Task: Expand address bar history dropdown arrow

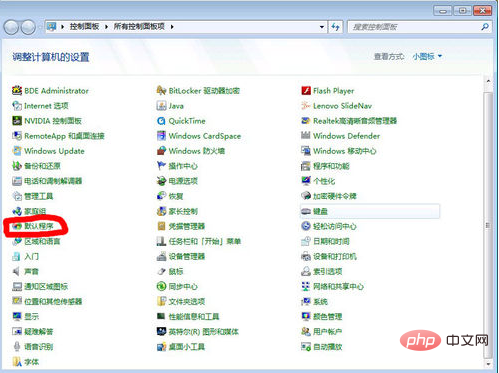Action: (322, 27)
